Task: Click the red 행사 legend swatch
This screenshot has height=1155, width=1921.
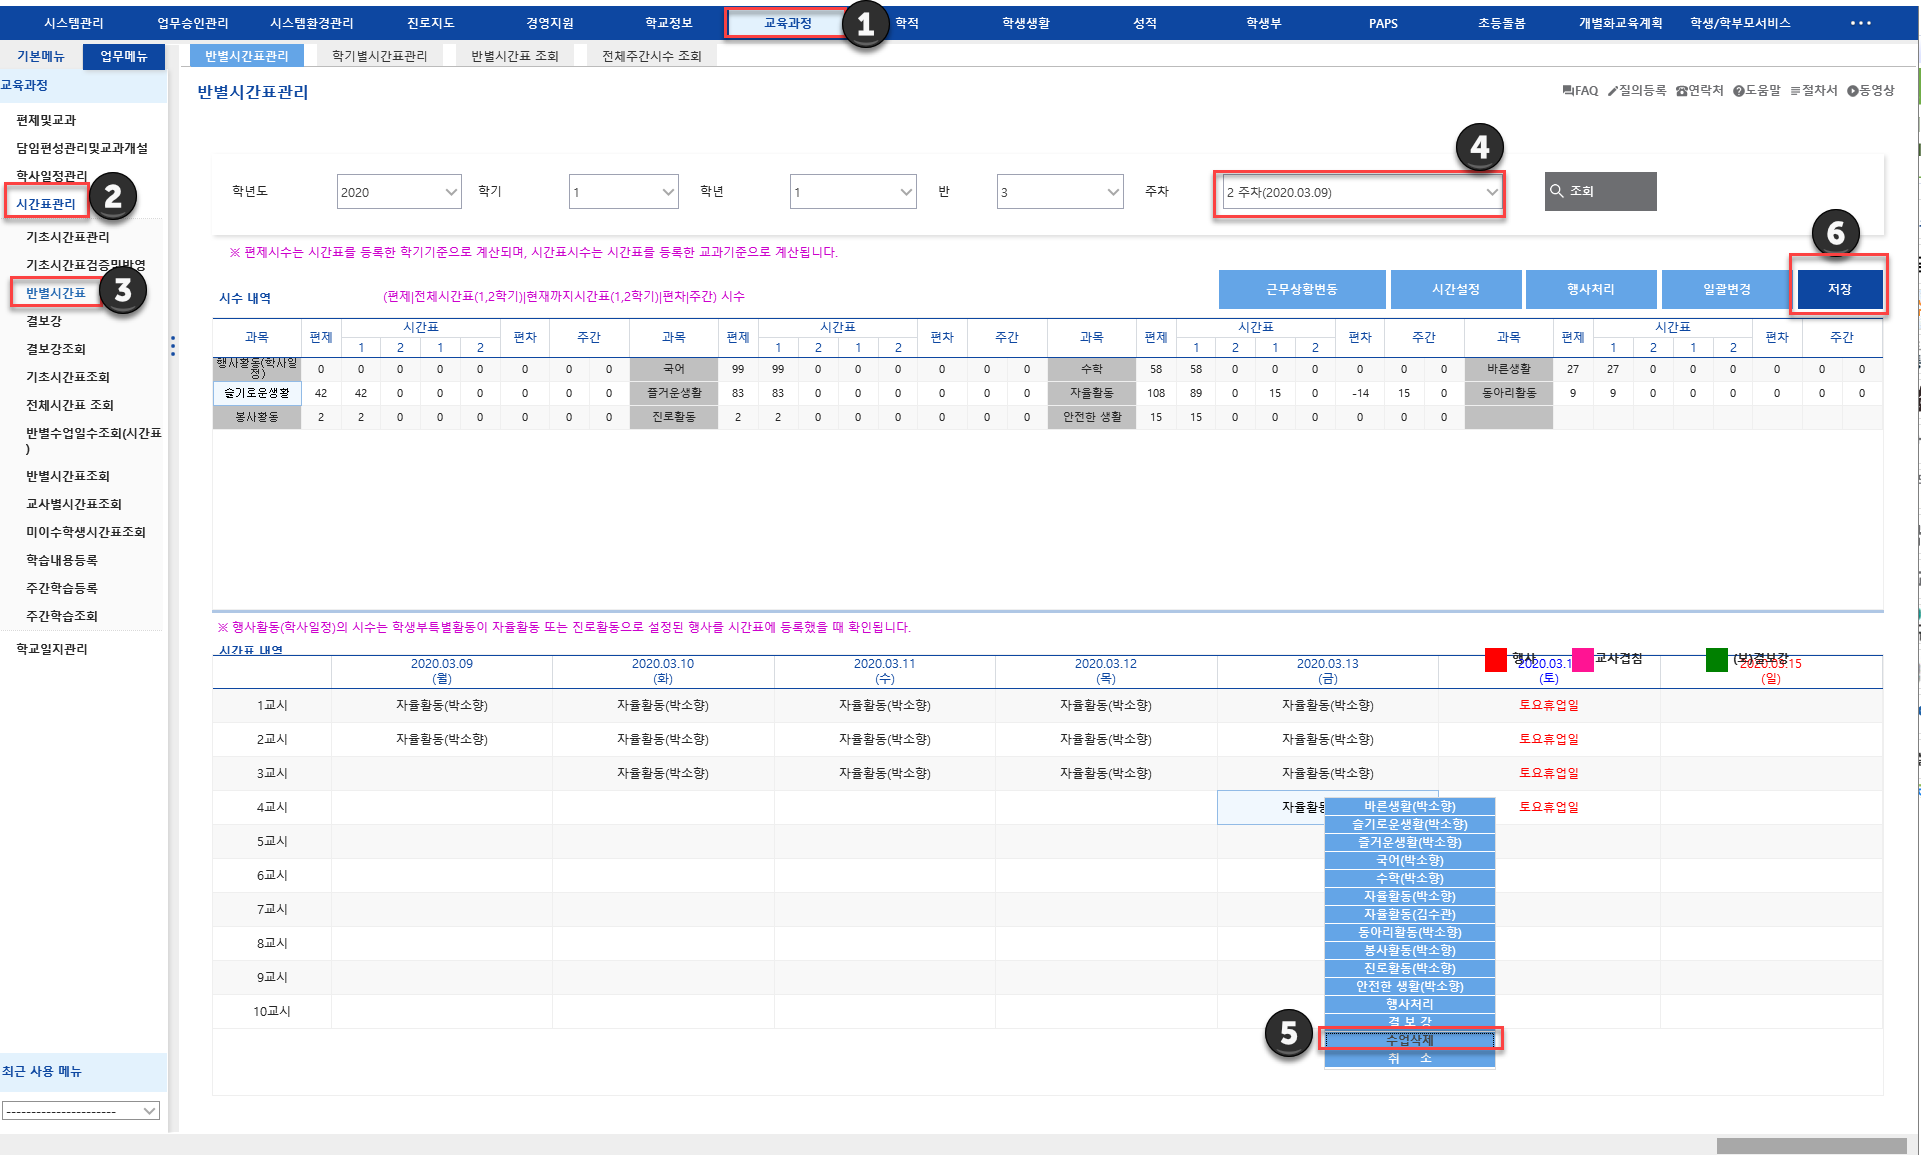Action: [x=1495, y=660]
